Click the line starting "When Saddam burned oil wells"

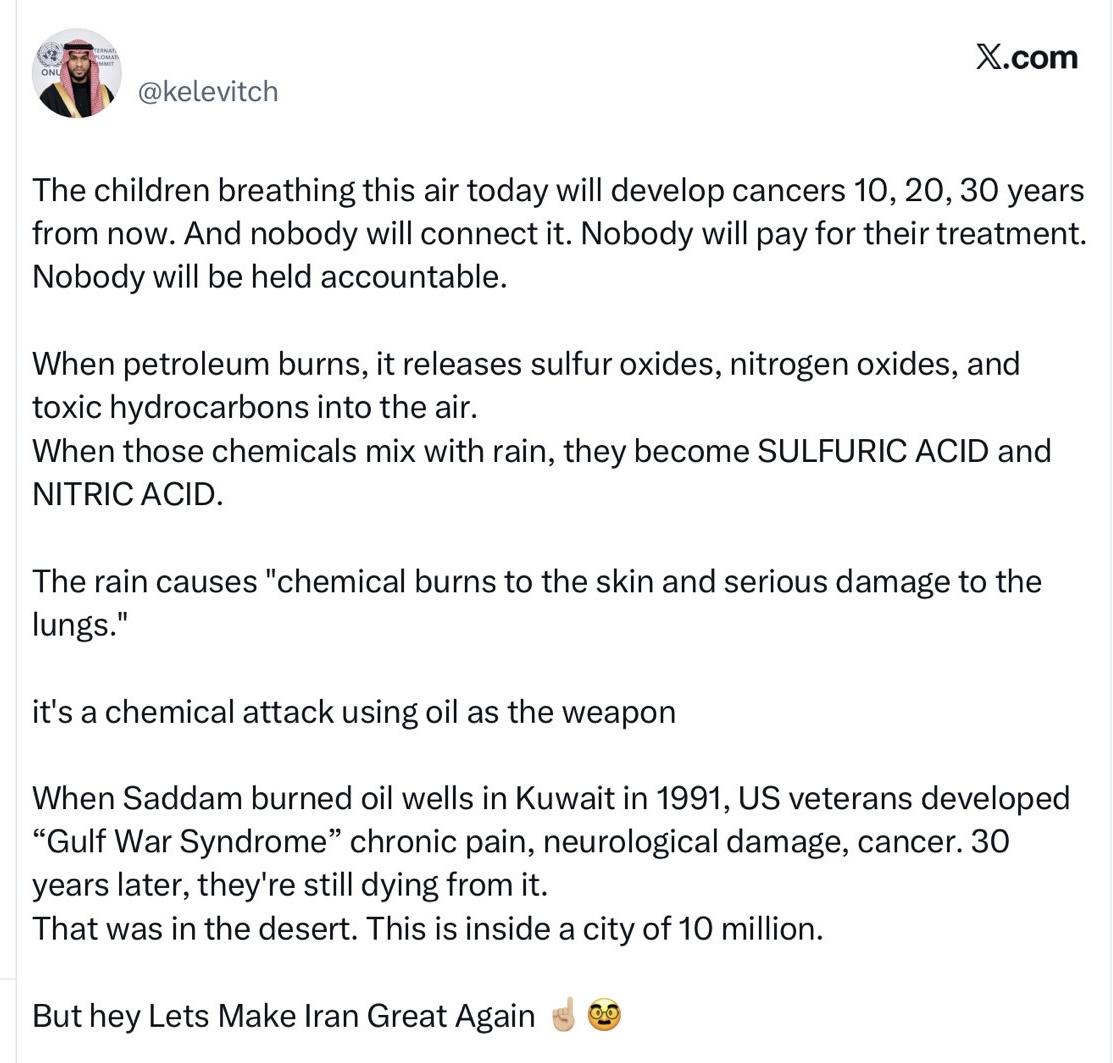pyautogui.click(x=550, y=799)
